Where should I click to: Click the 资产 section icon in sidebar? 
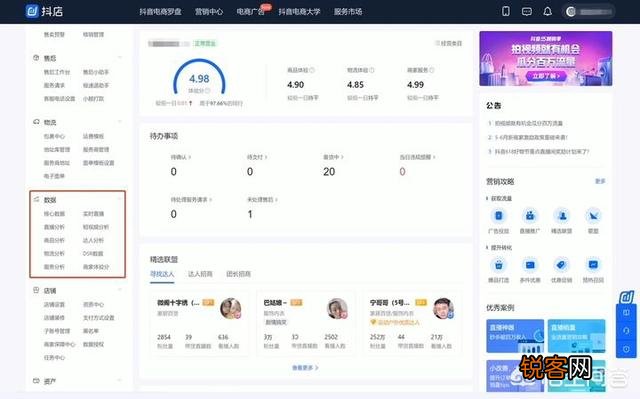point(36,381)
